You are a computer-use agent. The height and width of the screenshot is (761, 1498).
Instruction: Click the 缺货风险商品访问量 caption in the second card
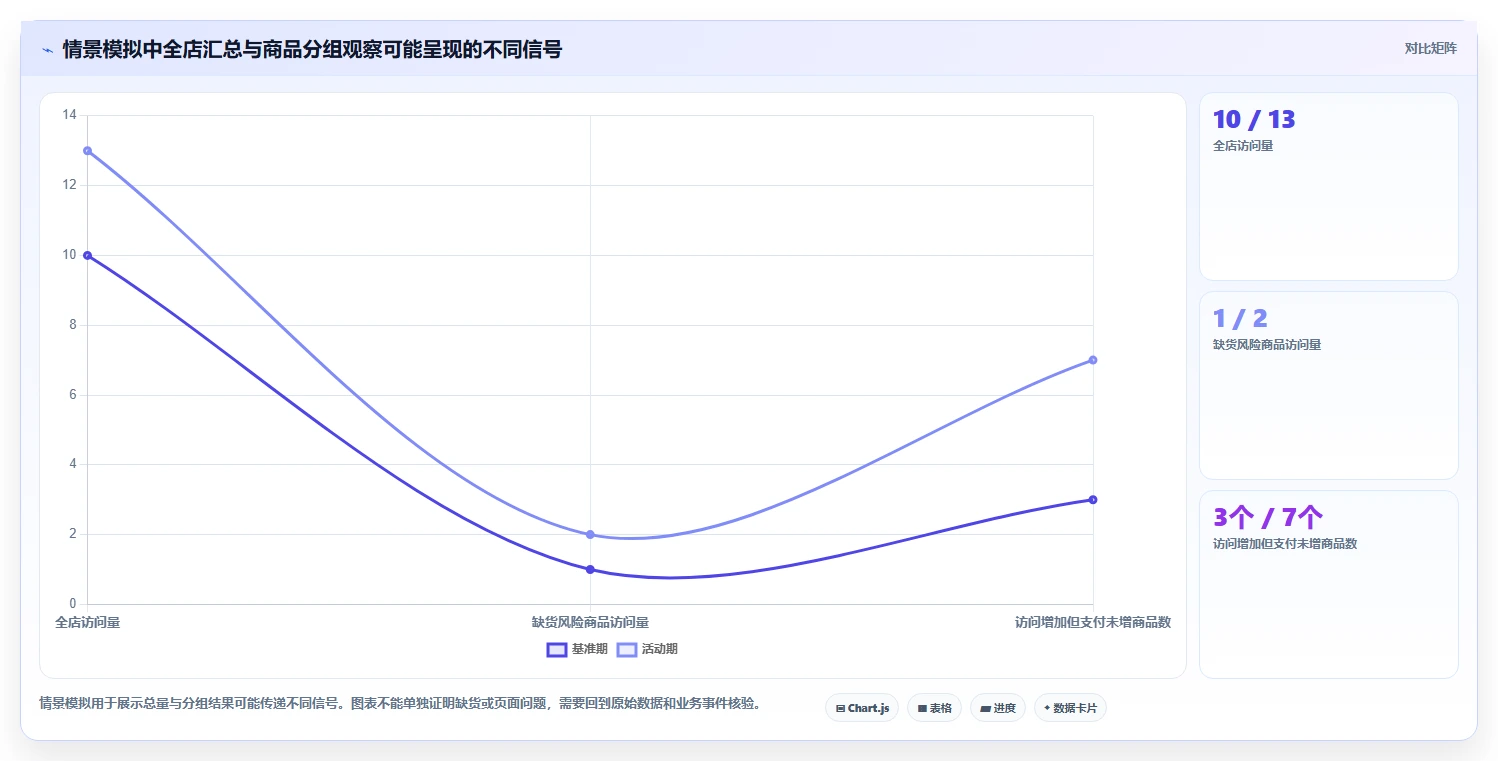pyautogui.click(x=1267, y=345)
